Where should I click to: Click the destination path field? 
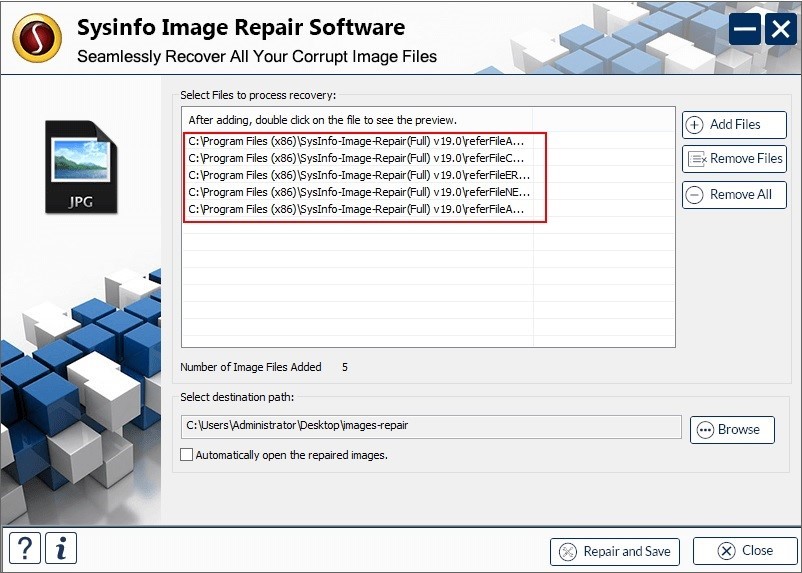431,427
